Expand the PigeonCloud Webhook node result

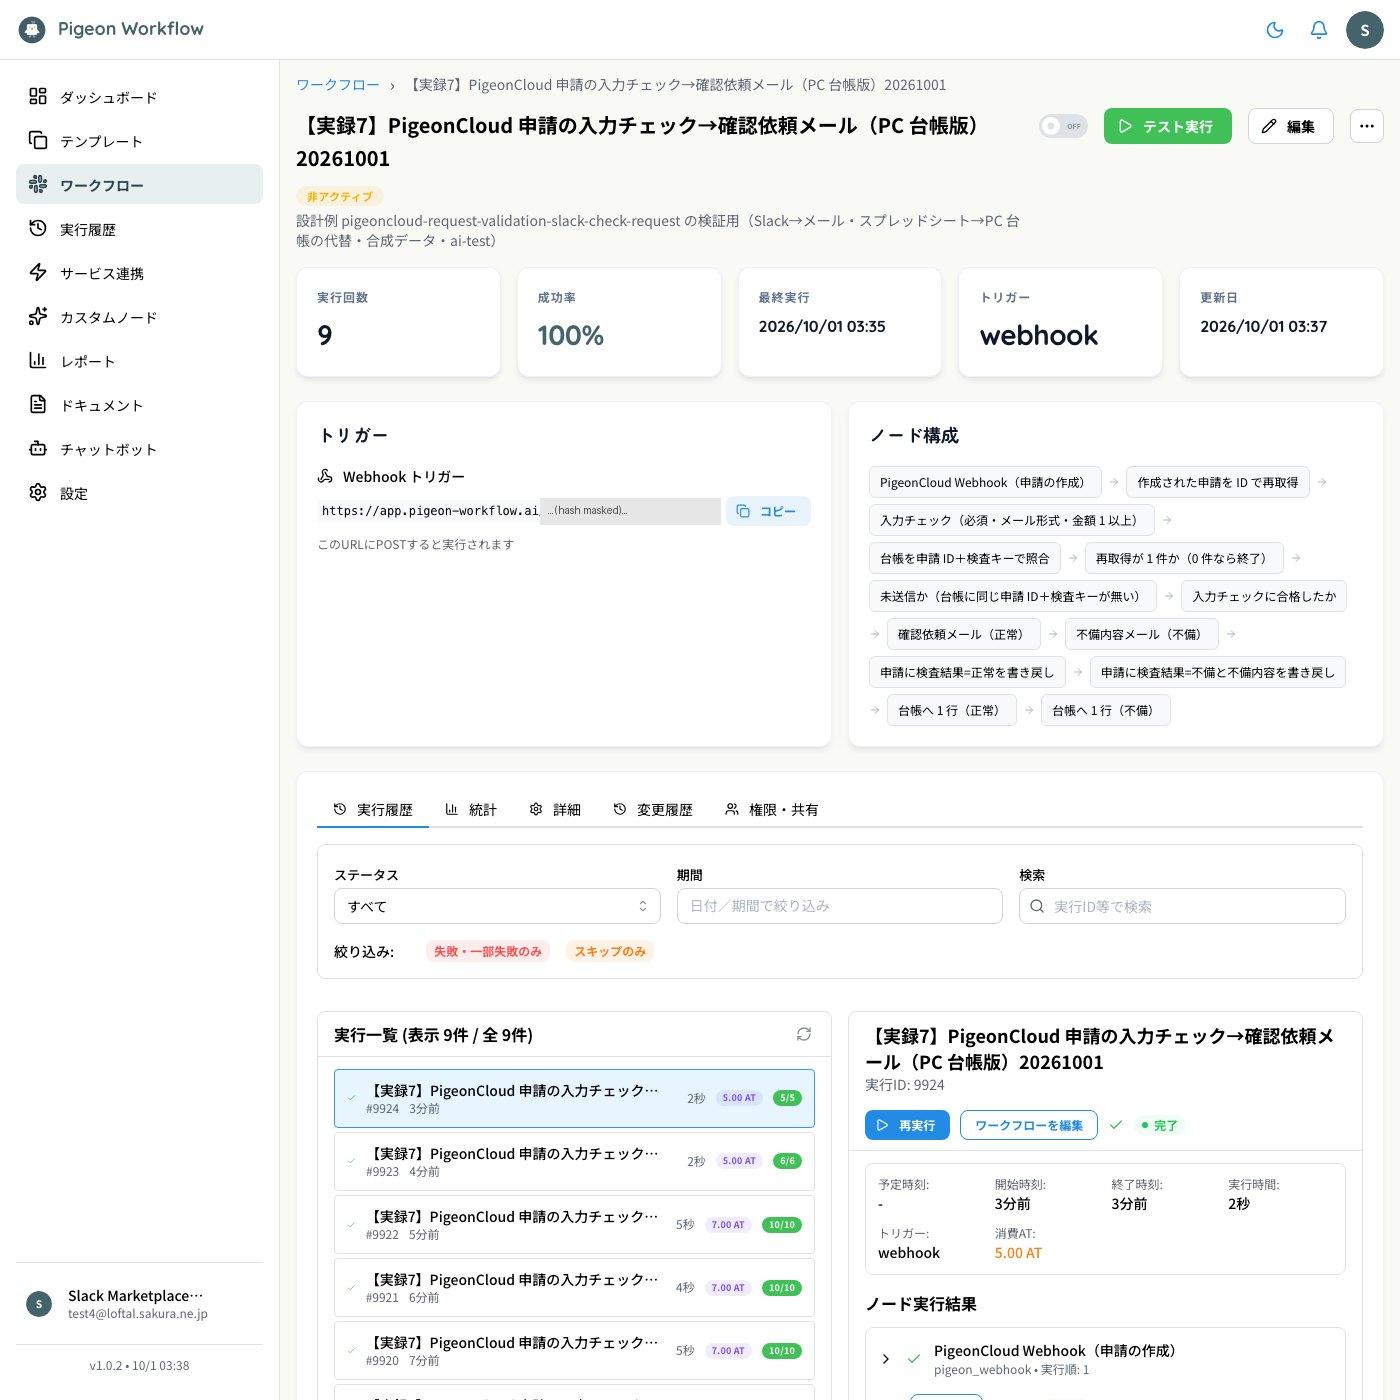coord(885,1359)
